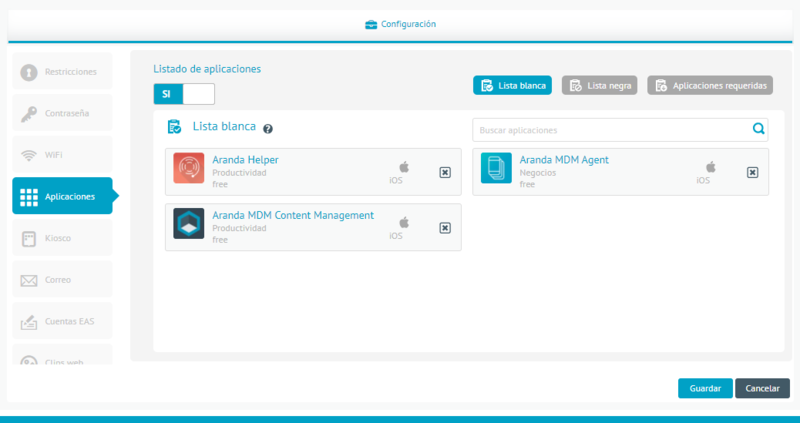Open the Restricciones section in sidebar
800x423 pixels.
tap(62, 72)
